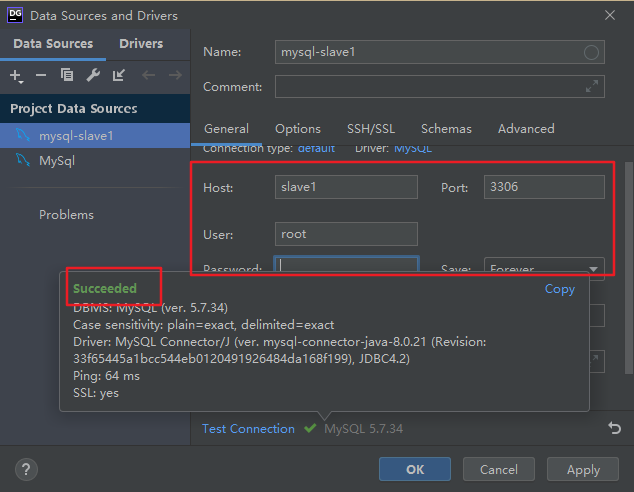This screenshot has height=492, width=634.
Task: Click the vertical scrollbar on the right
Action: (x=629, y=268)
